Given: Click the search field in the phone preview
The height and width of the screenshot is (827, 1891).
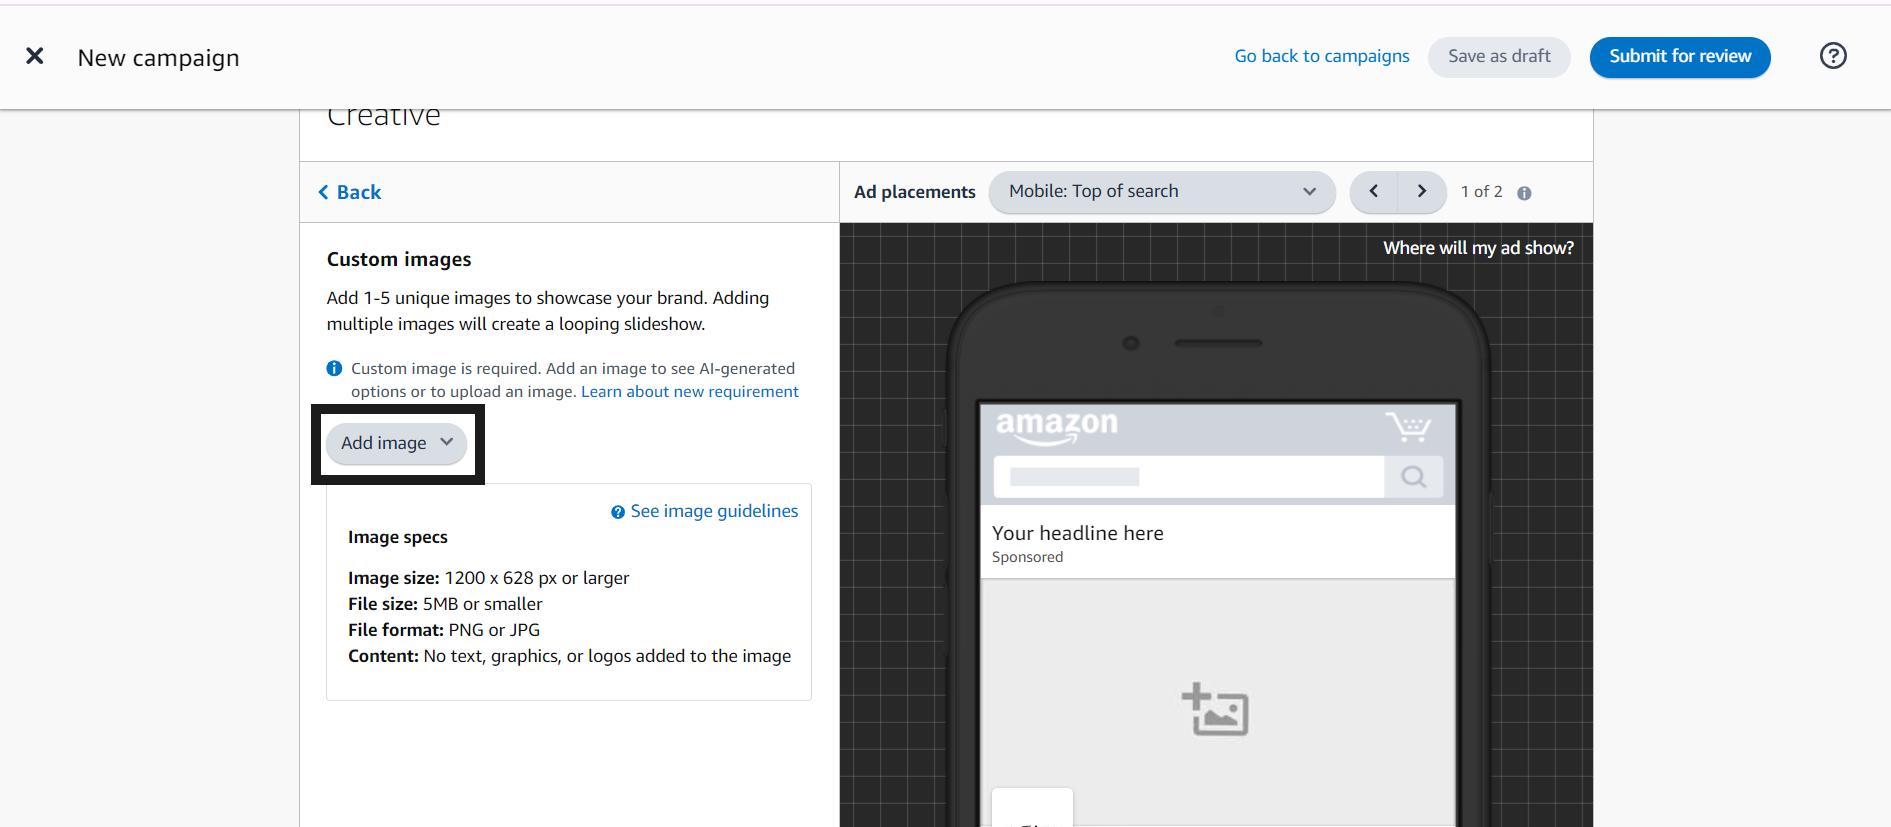Looking at the screenshot, I should [x=1188, y=477].
